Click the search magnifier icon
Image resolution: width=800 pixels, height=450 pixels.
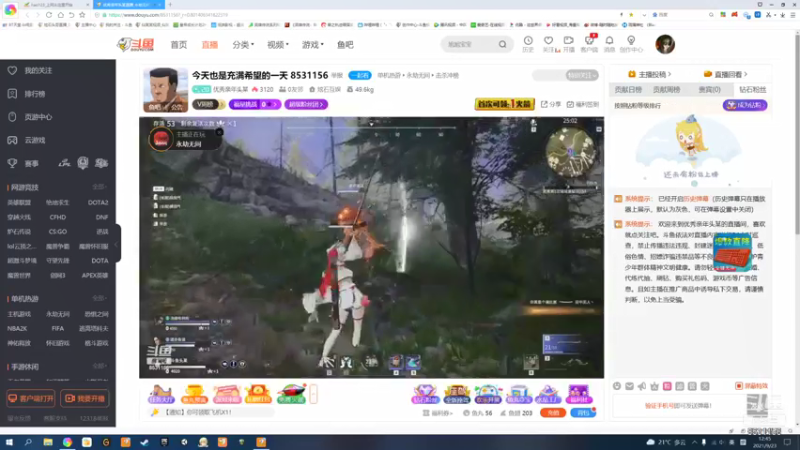(503, 44)
